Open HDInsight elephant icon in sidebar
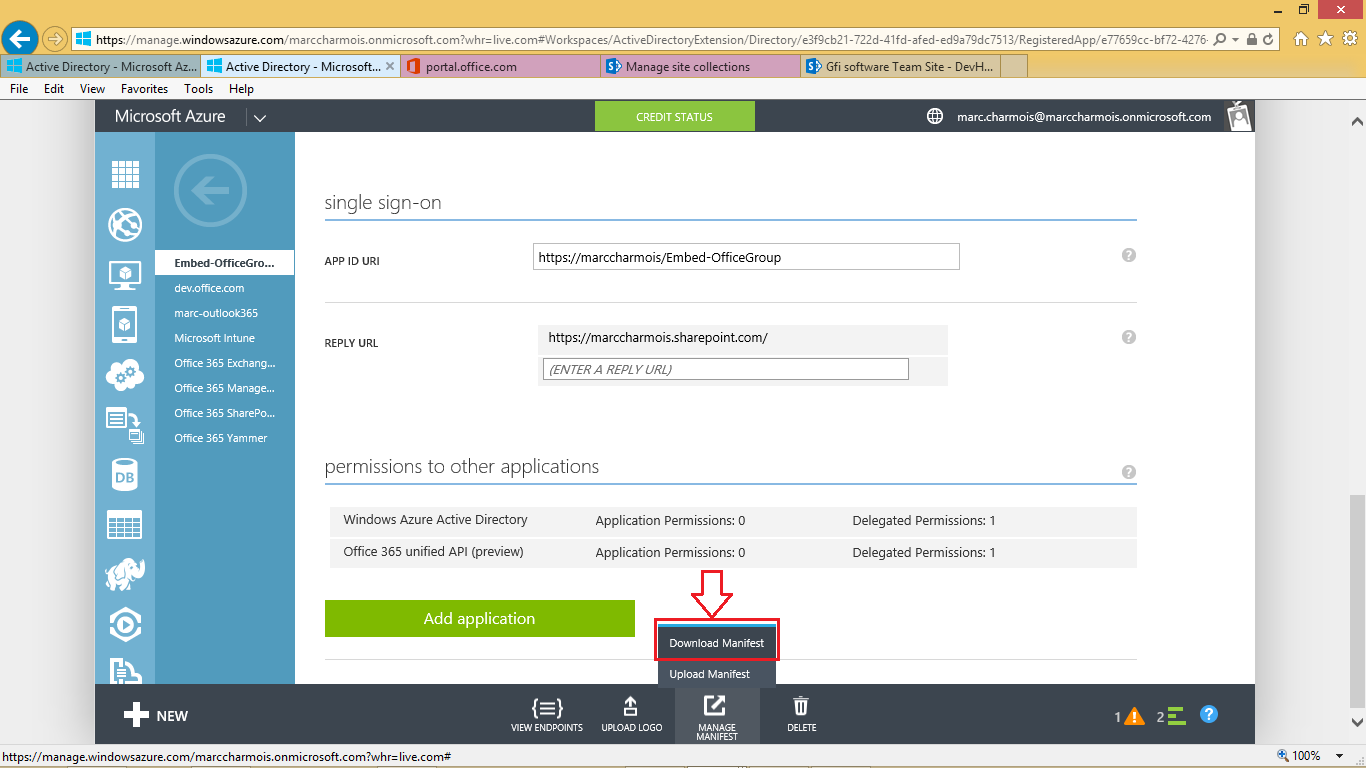Viewport: 1366px width, 768px height. point(125,574)
